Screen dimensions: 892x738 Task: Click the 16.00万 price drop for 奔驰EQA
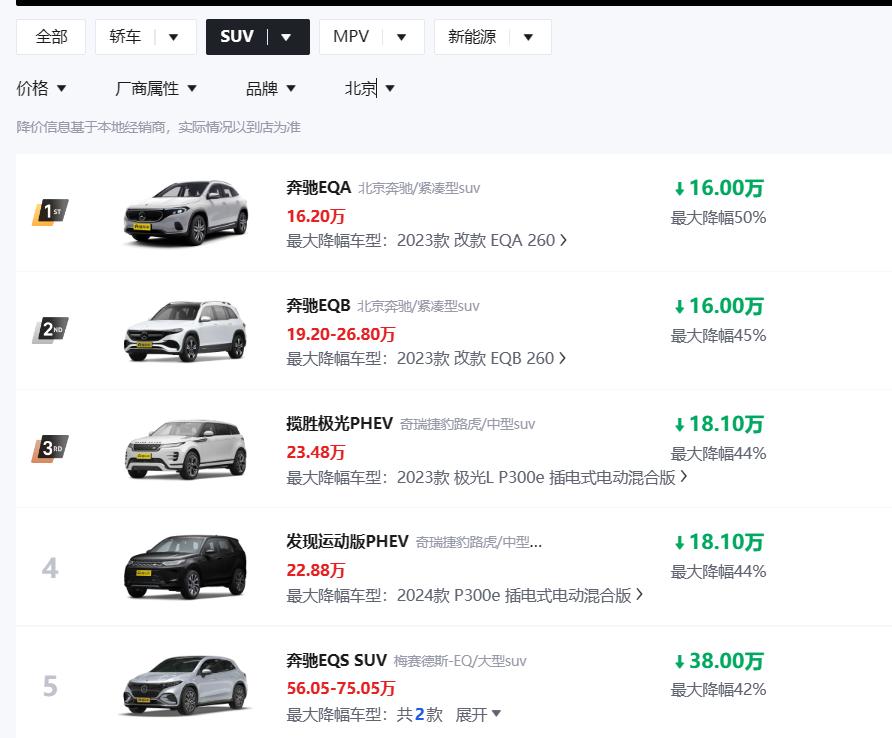719,188
